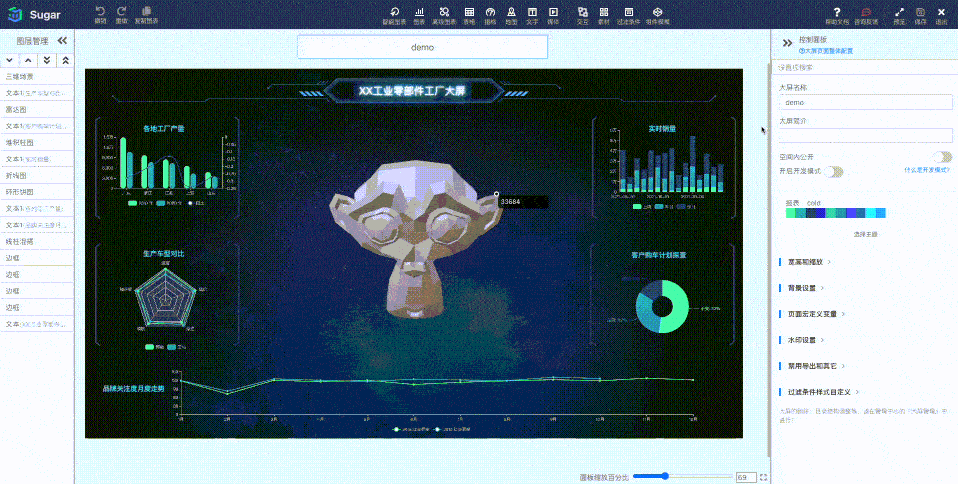Click the 退出 exit X icon
958x484 pixels.
[942, 12]
